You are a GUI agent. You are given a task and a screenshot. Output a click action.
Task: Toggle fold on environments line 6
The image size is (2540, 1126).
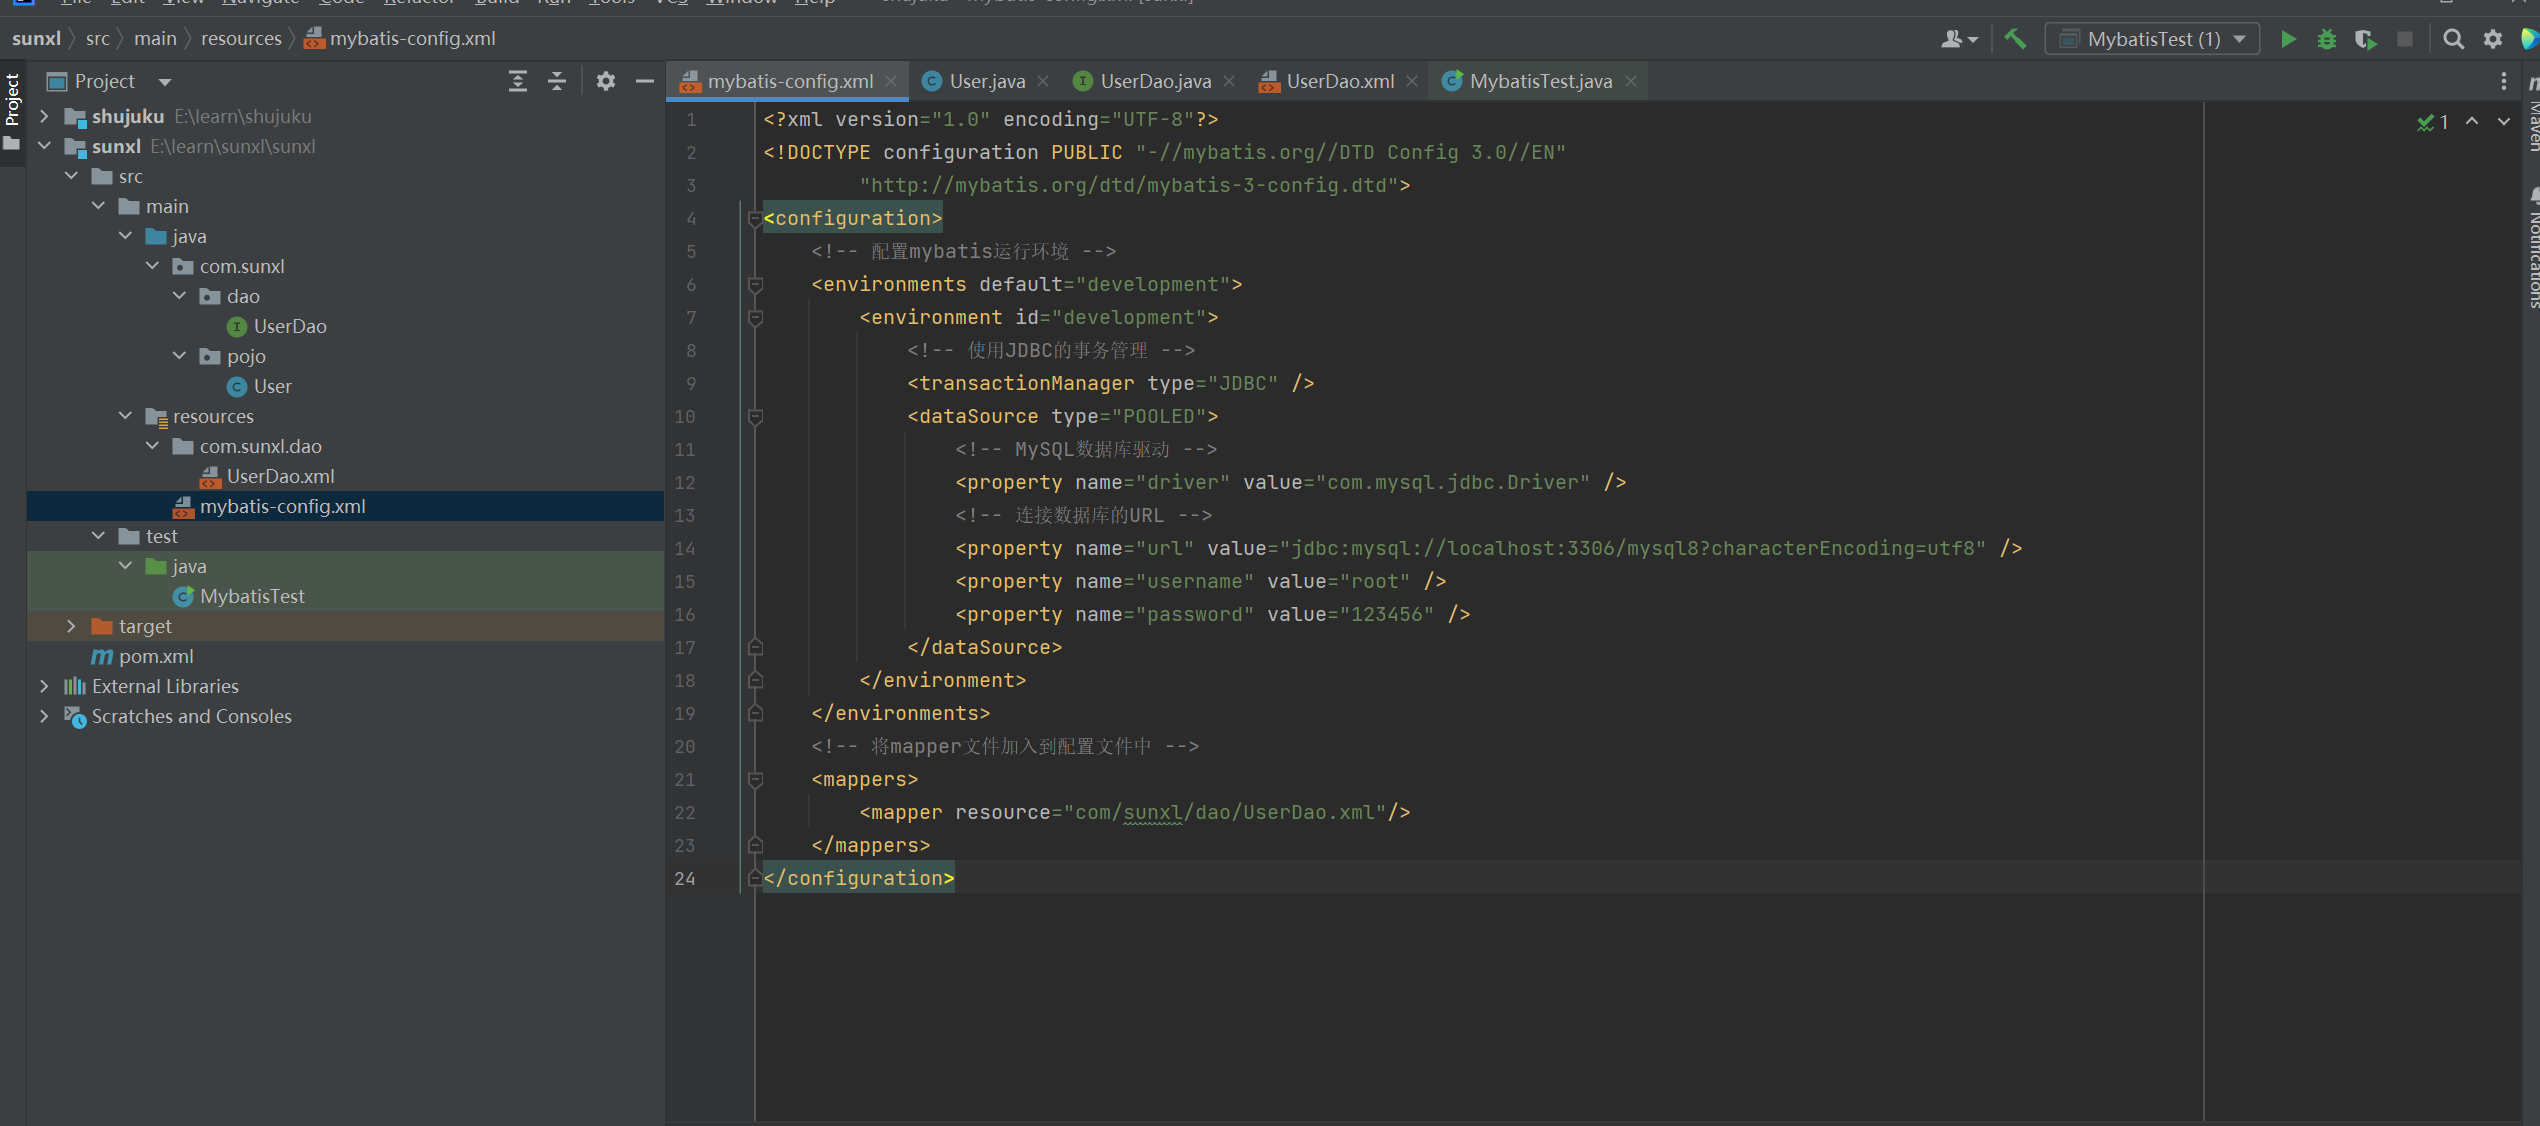(756, 284)
